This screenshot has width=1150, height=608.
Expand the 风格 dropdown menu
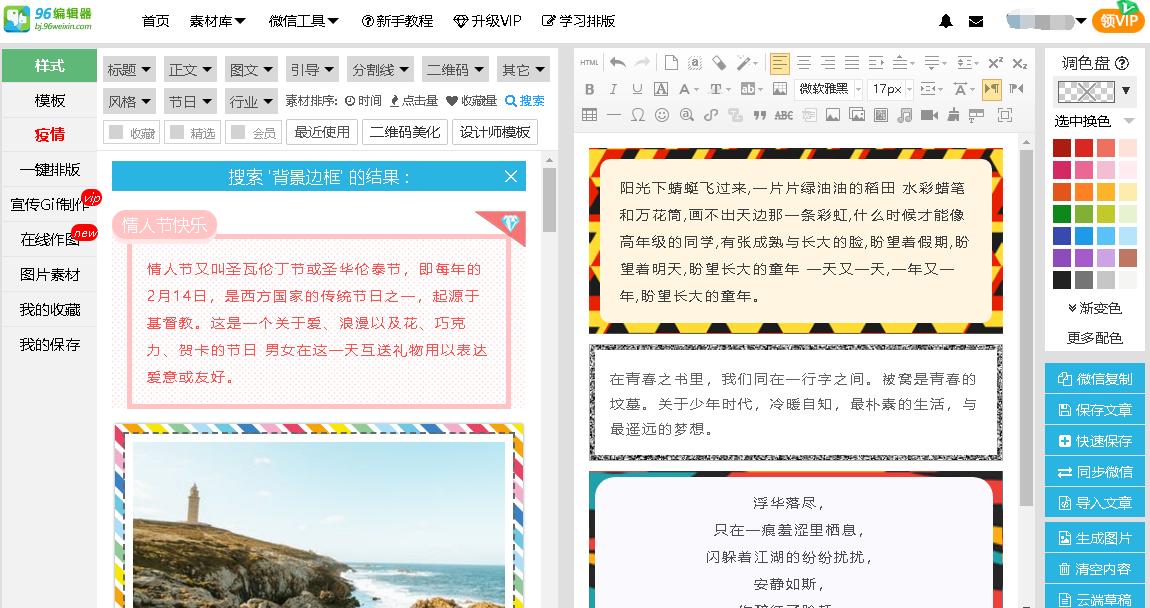click(131, 100)
